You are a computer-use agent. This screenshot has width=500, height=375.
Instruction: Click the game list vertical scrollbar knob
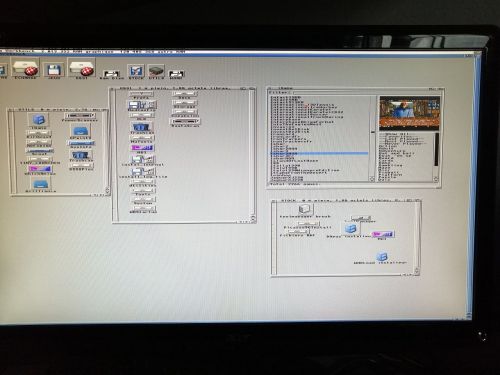click(372, 132)
